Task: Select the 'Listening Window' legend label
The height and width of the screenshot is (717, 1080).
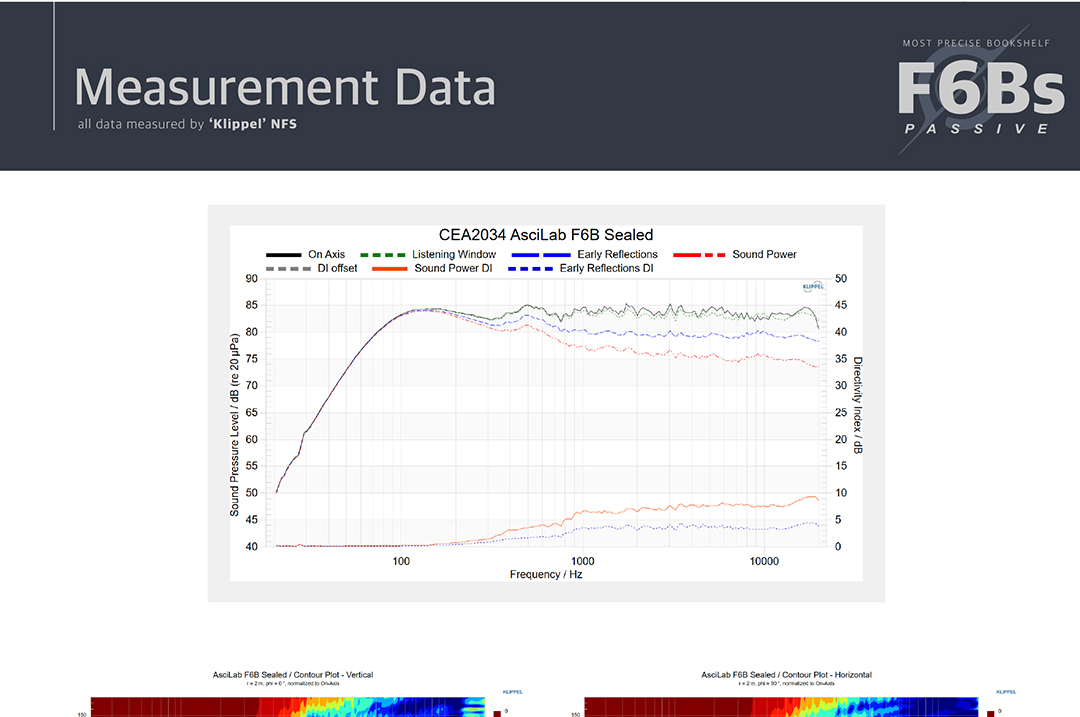Action: (x=454, y=255)
